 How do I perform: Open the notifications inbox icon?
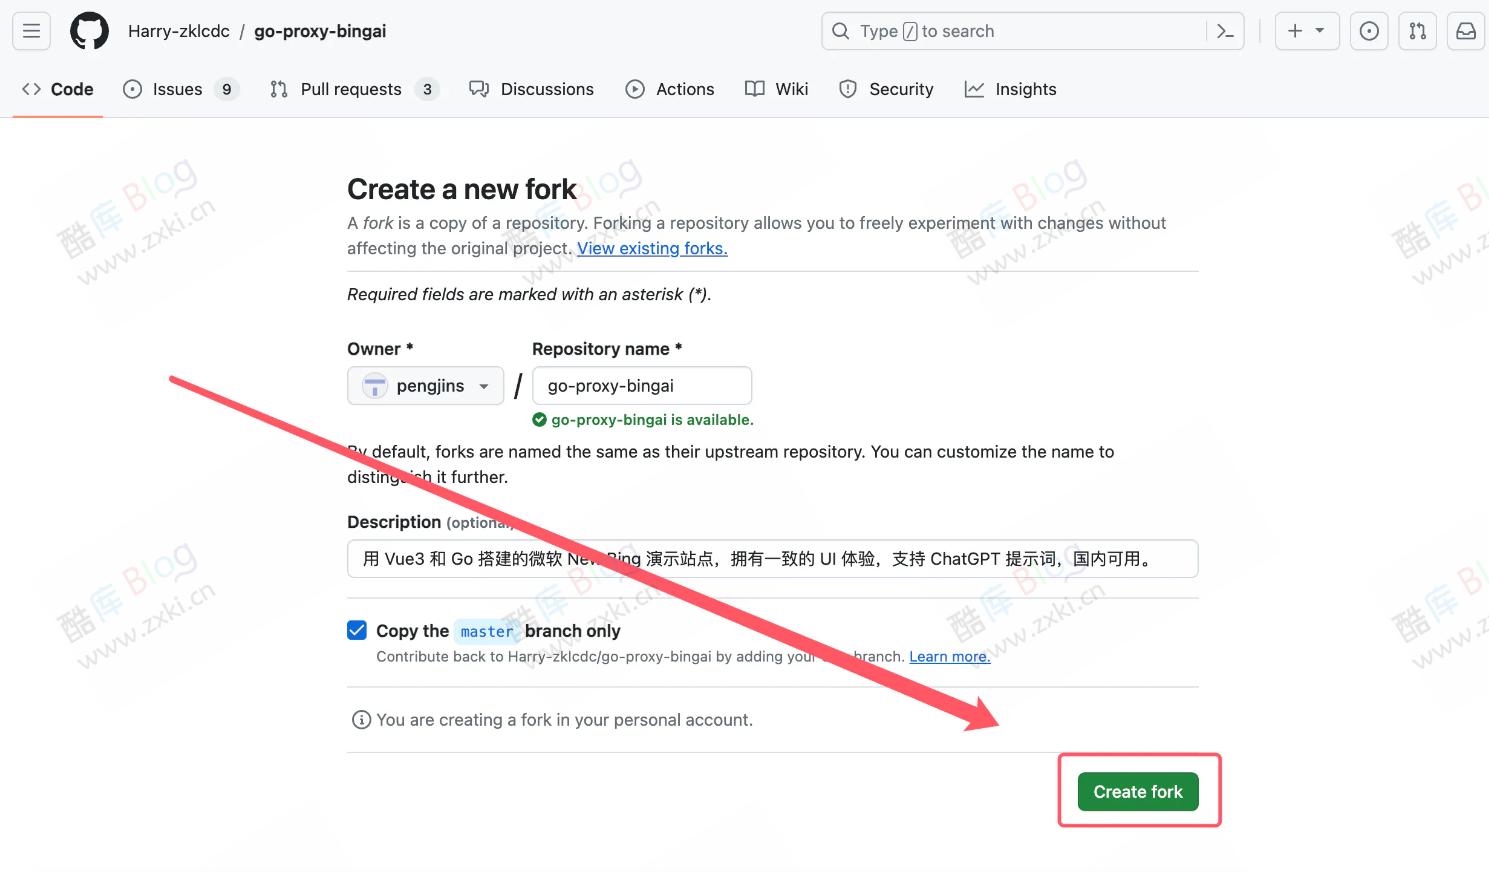pyautogui.click(x=1464, y=31)
